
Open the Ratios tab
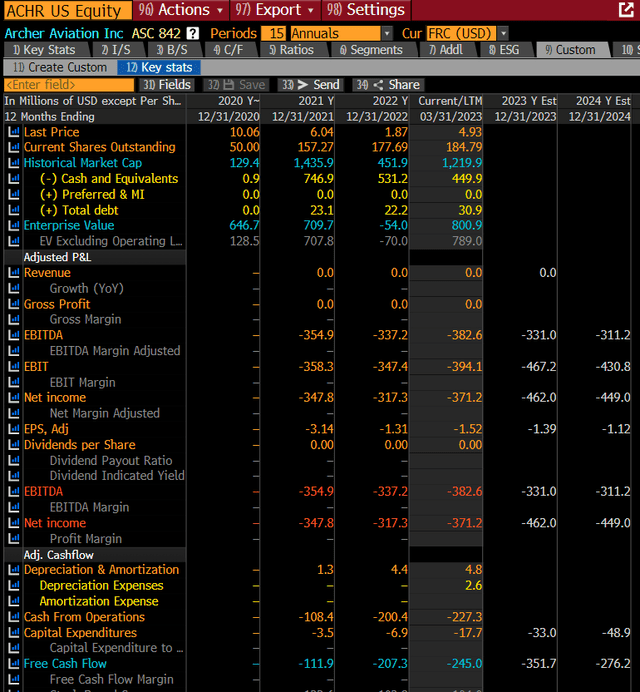[x=290, y=49]
